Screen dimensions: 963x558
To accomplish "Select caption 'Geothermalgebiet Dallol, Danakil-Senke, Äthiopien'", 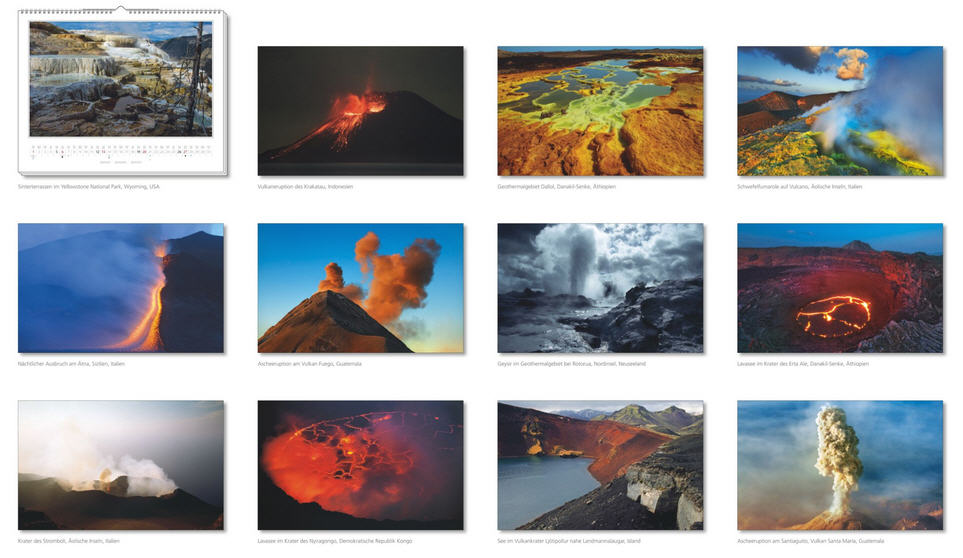I will [x=556, y=187].
